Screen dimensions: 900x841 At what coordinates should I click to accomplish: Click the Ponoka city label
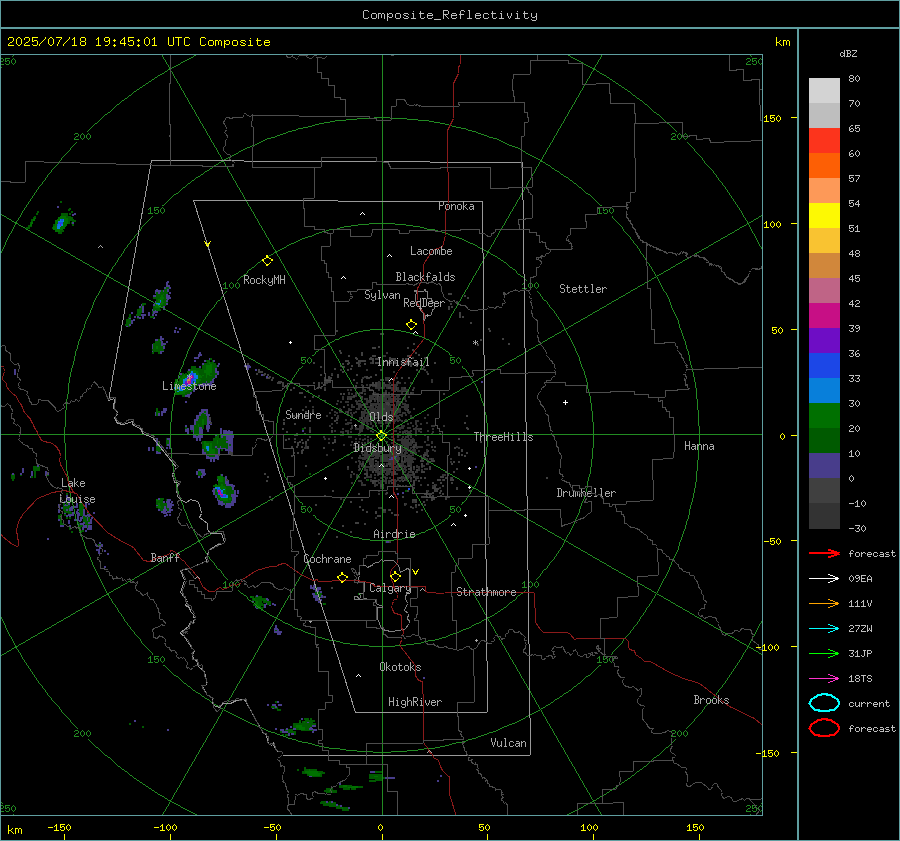[456, 206]
